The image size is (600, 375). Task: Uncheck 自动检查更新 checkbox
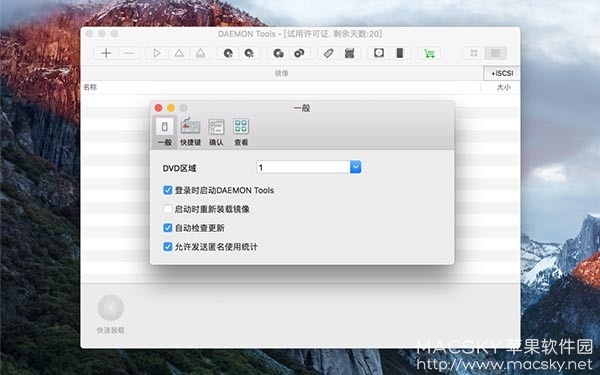168,228
